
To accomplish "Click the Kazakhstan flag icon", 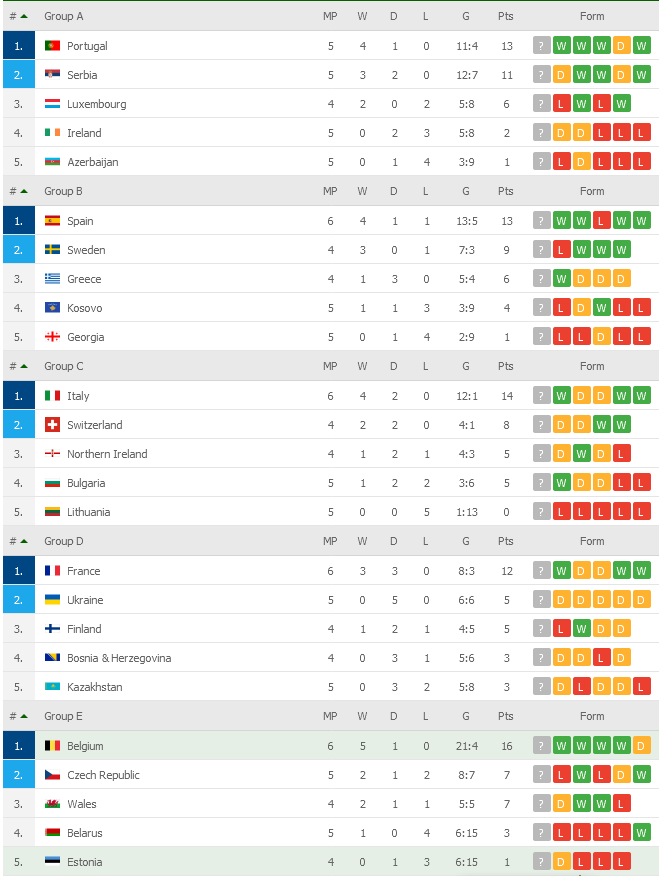I will 53,687.
